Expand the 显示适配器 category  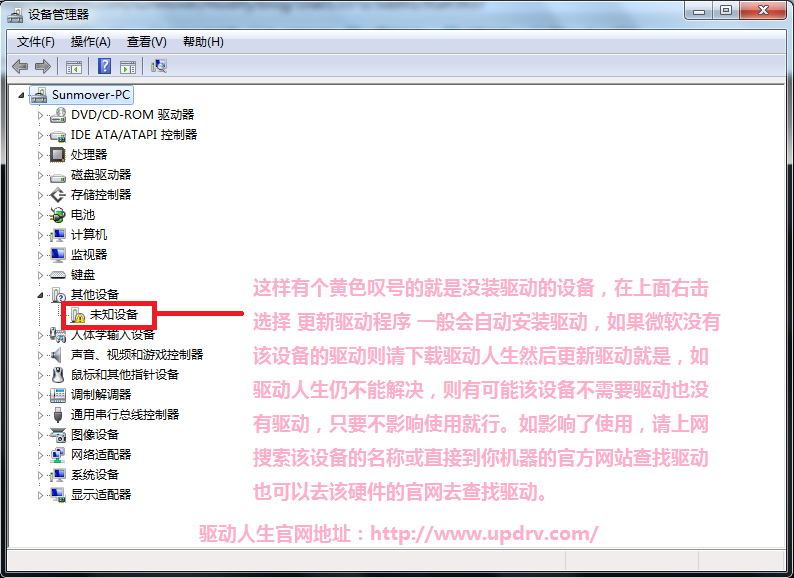tap(41, 495)
